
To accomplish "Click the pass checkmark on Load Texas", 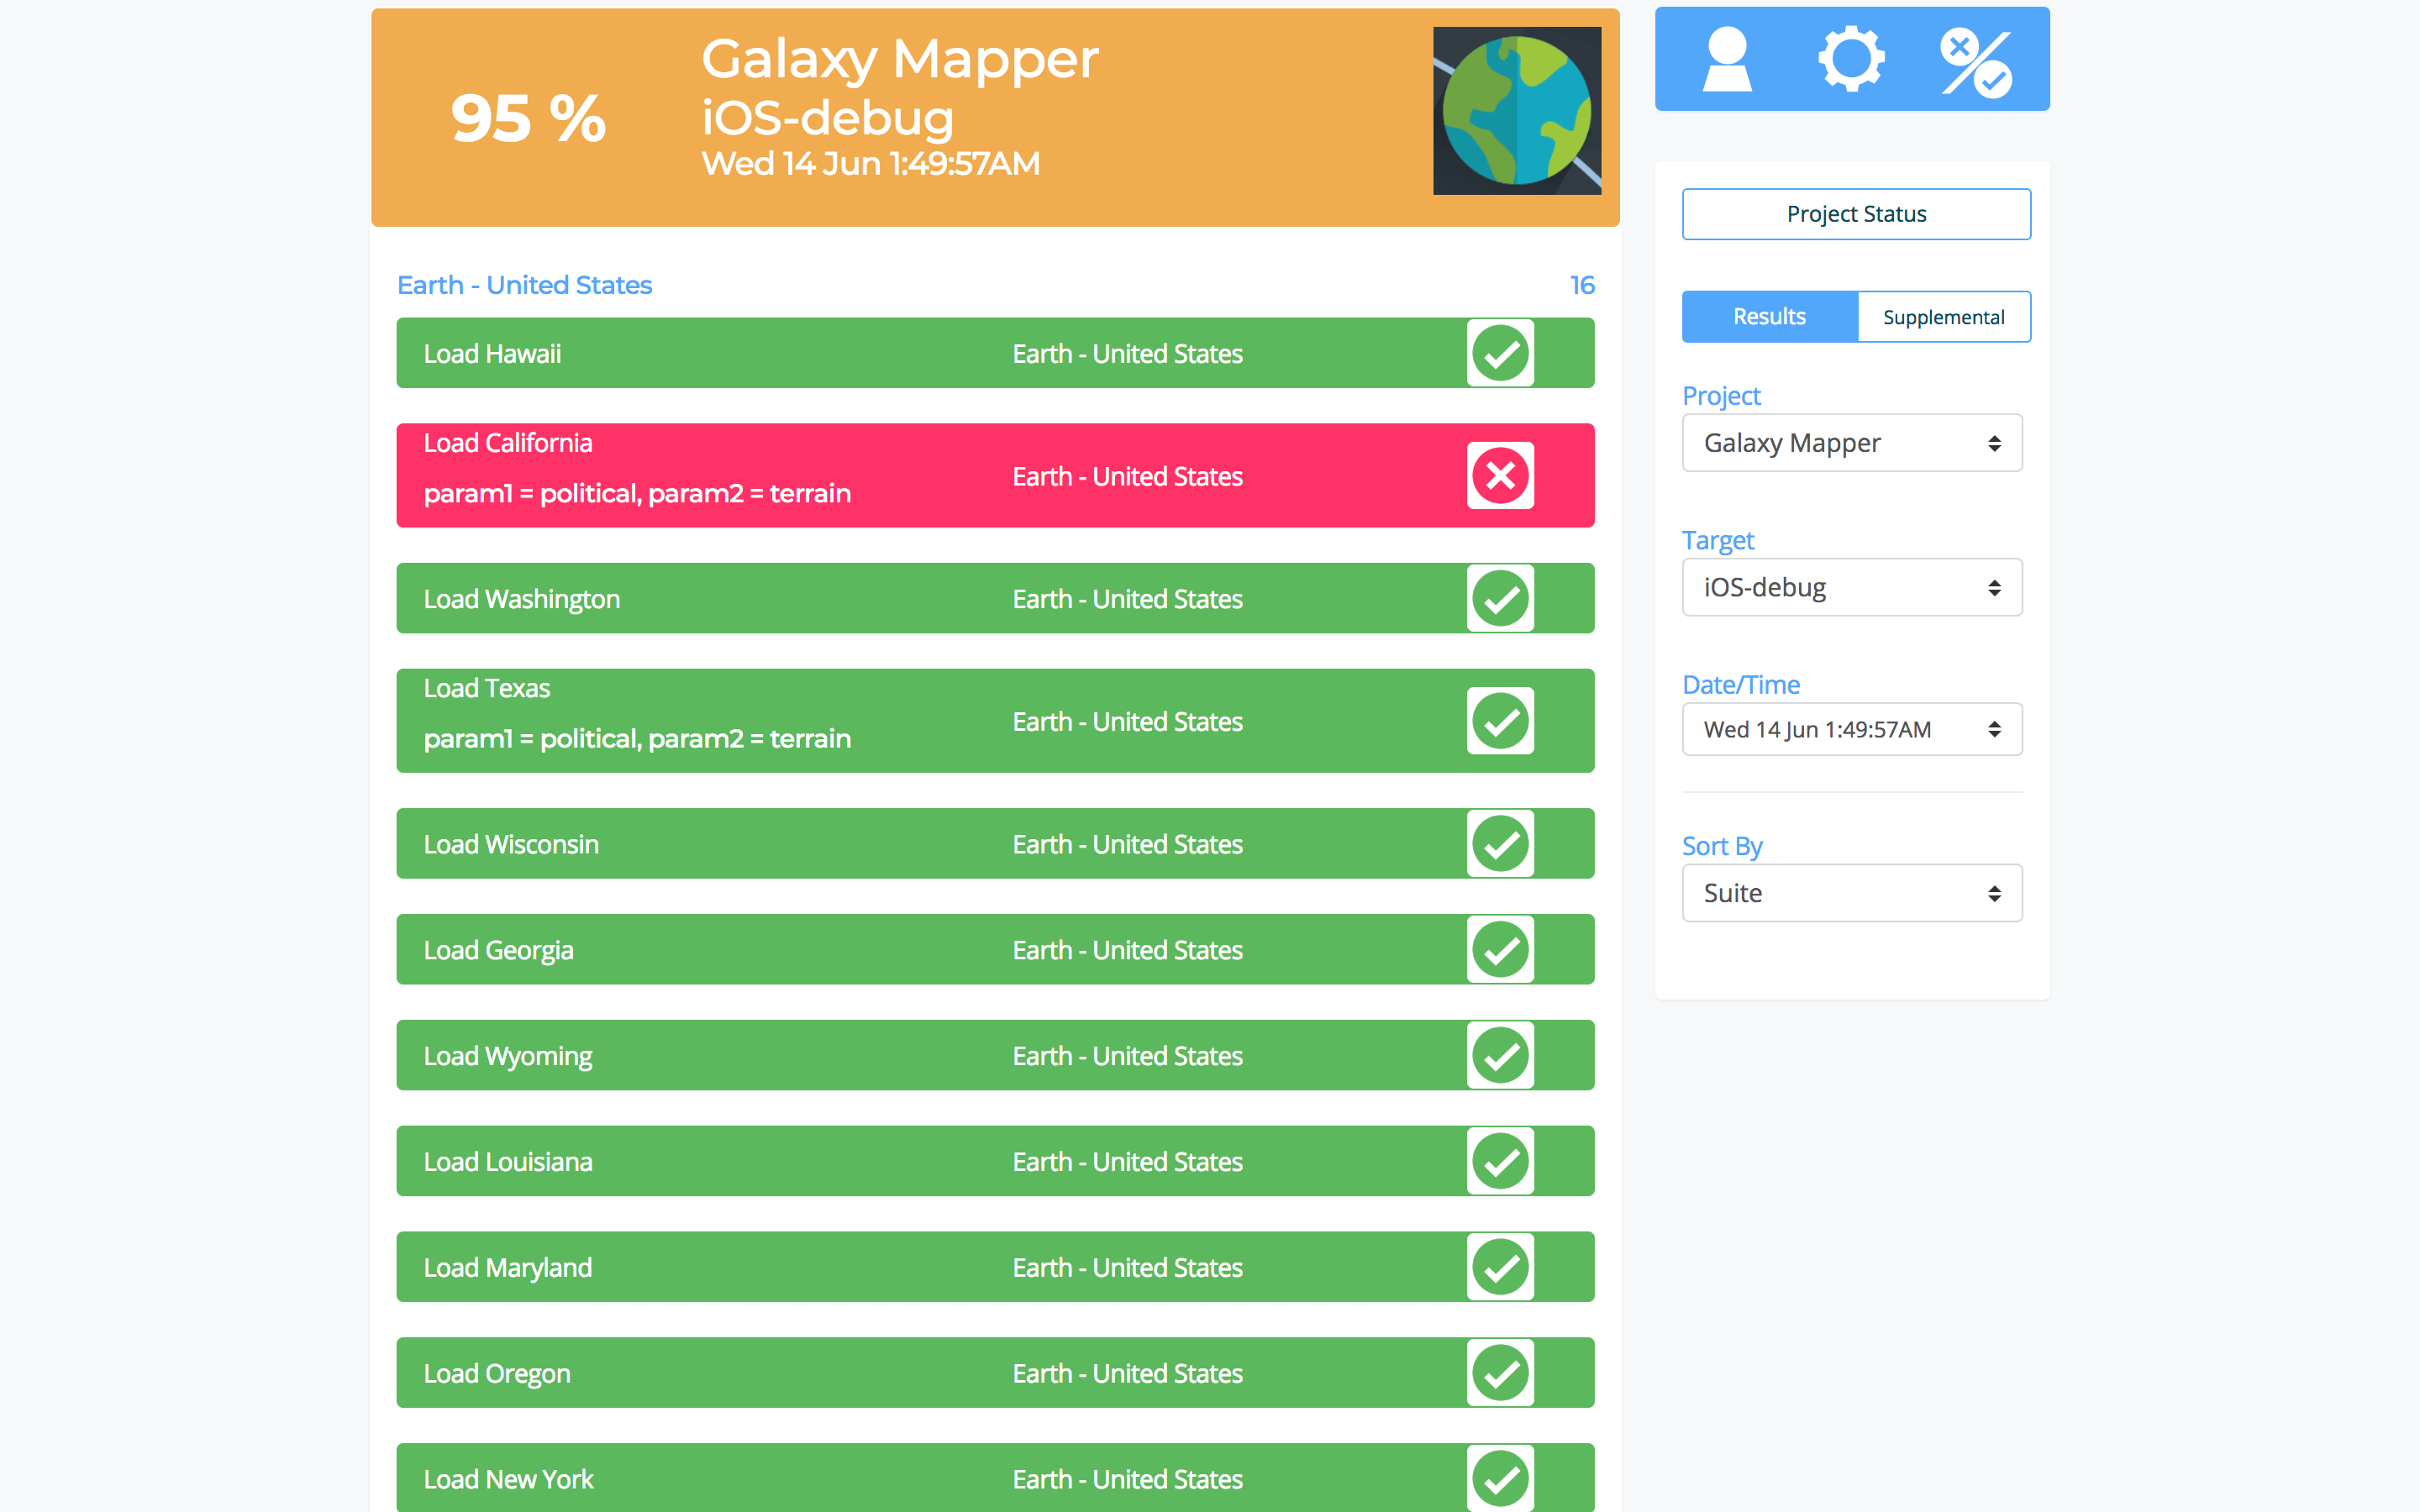I will click(1500, 721).
